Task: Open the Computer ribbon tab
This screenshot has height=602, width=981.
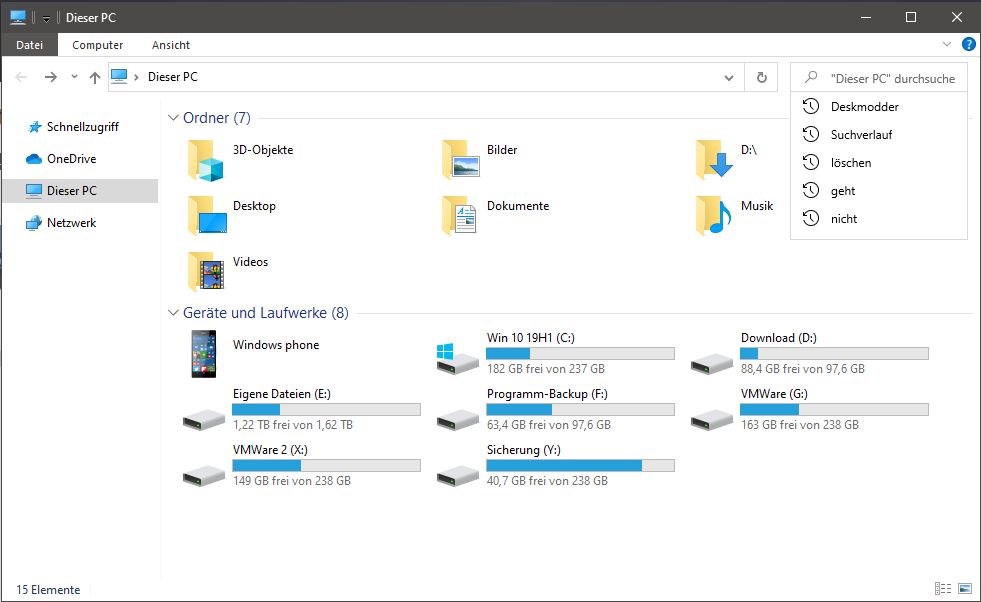Action: (97, 45)
